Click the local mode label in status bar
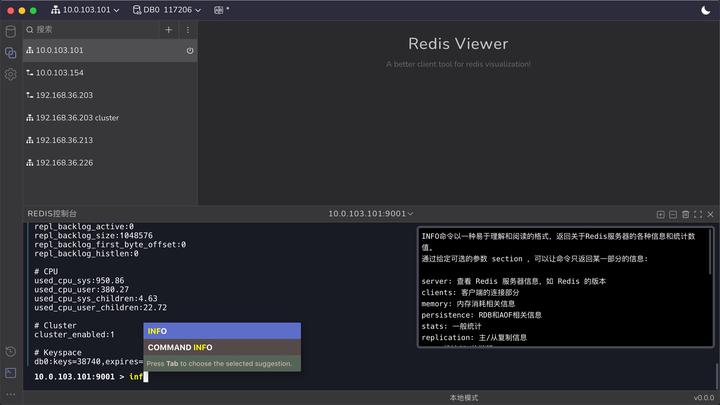 [464, 398]
